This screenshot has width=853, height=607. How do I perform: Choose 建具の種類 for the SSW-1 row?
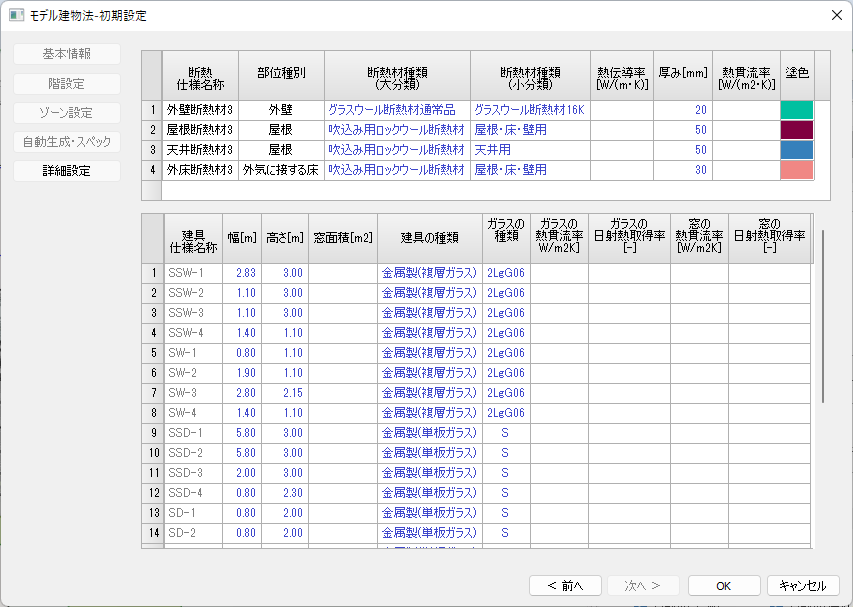[429, 272]
